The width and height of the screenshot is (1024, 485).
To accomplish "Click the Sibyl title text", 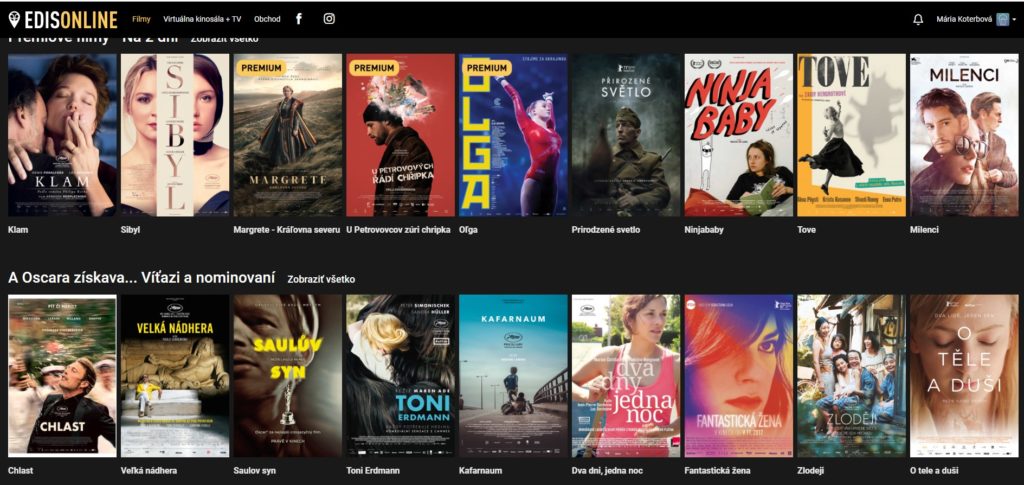I will point(131,230).
